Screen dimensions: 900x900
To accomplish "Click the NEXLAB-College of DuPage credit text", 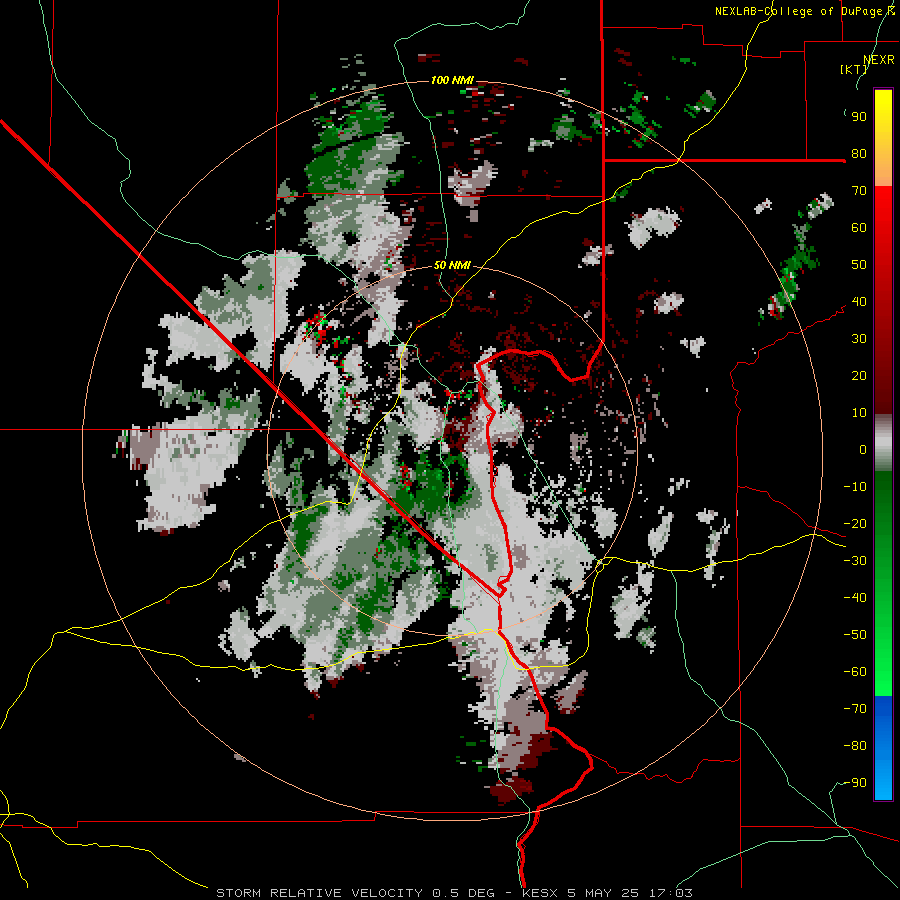I will [x=805, y=11].
